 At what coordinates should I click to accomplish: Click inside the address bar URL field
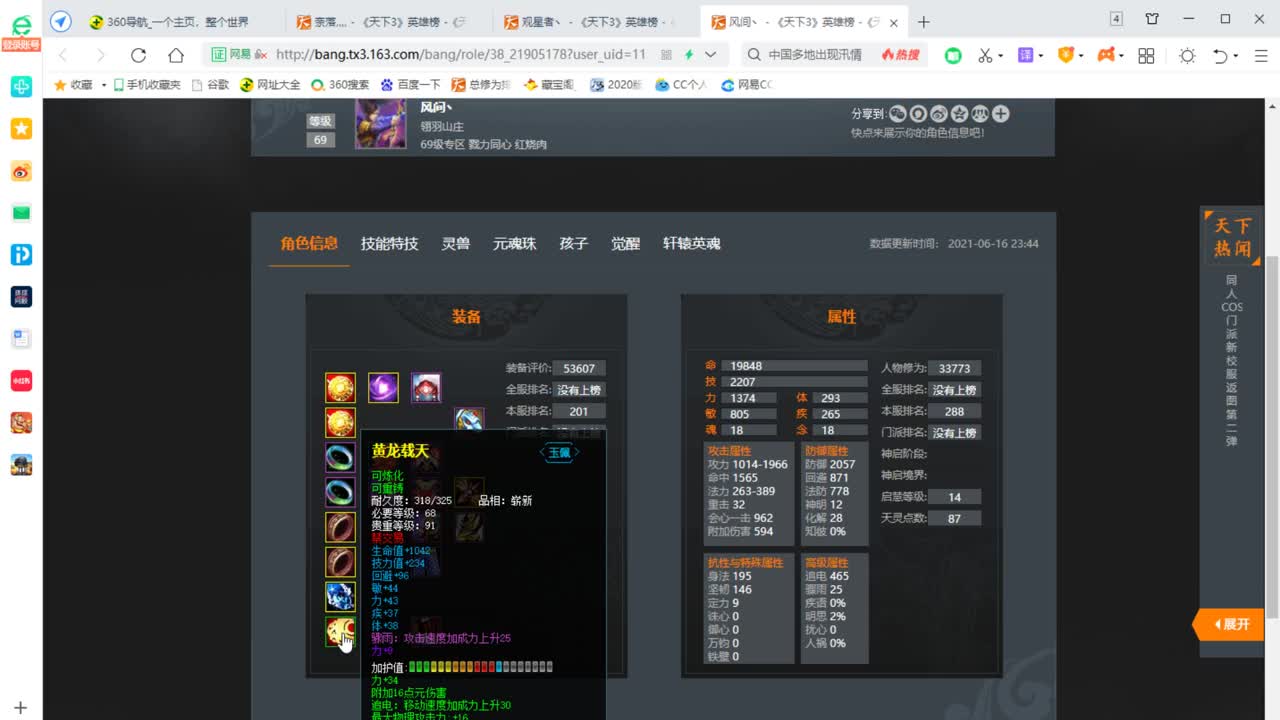[450, 55]
